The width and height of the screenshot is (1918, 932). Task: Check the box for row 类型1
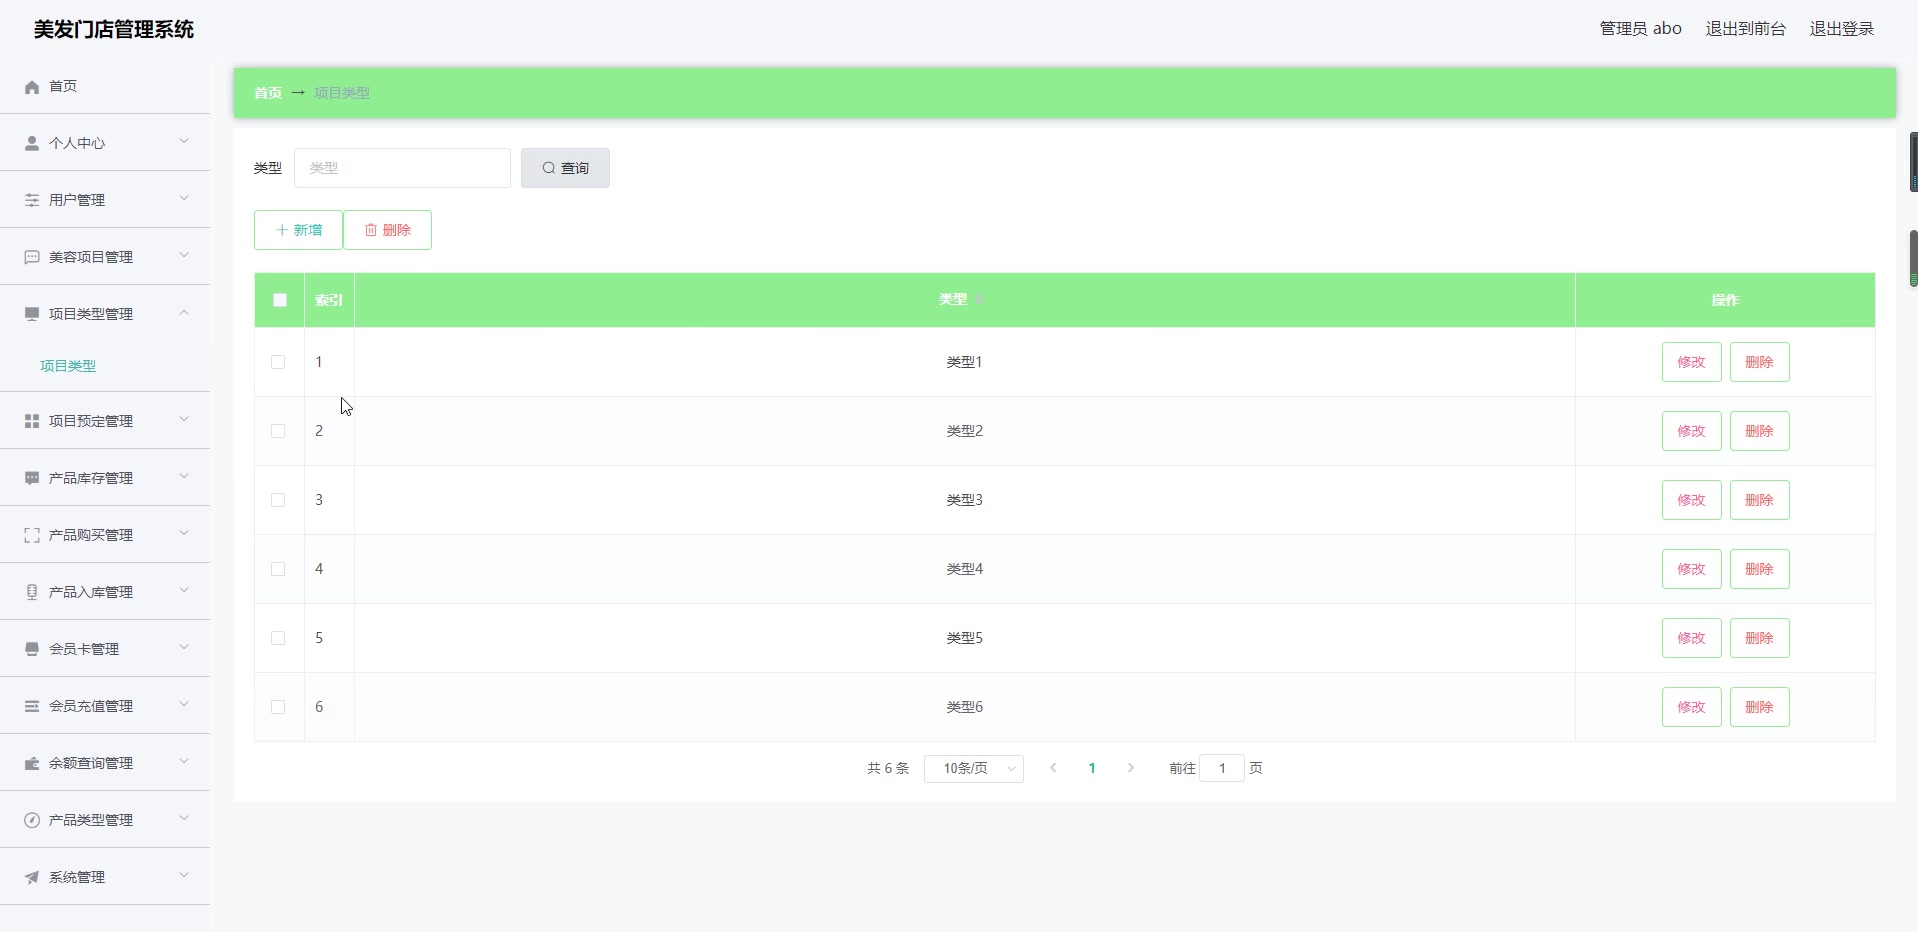(x=278, y=362)
